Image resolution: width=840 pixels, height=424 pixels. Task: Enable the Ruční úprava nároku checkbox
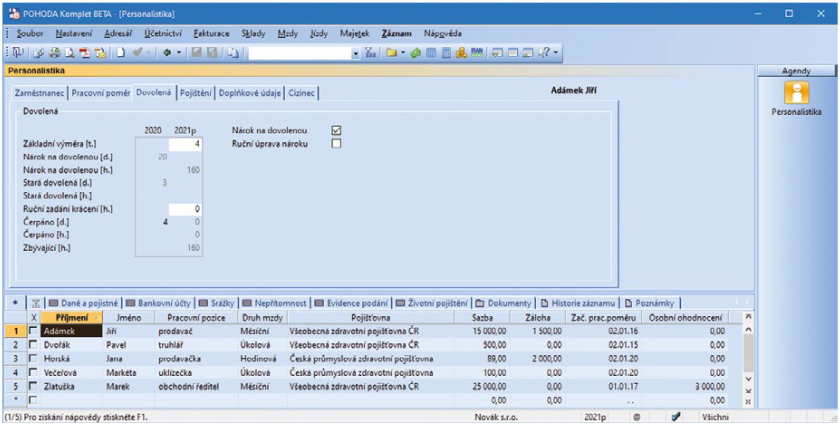coord(336,143)
